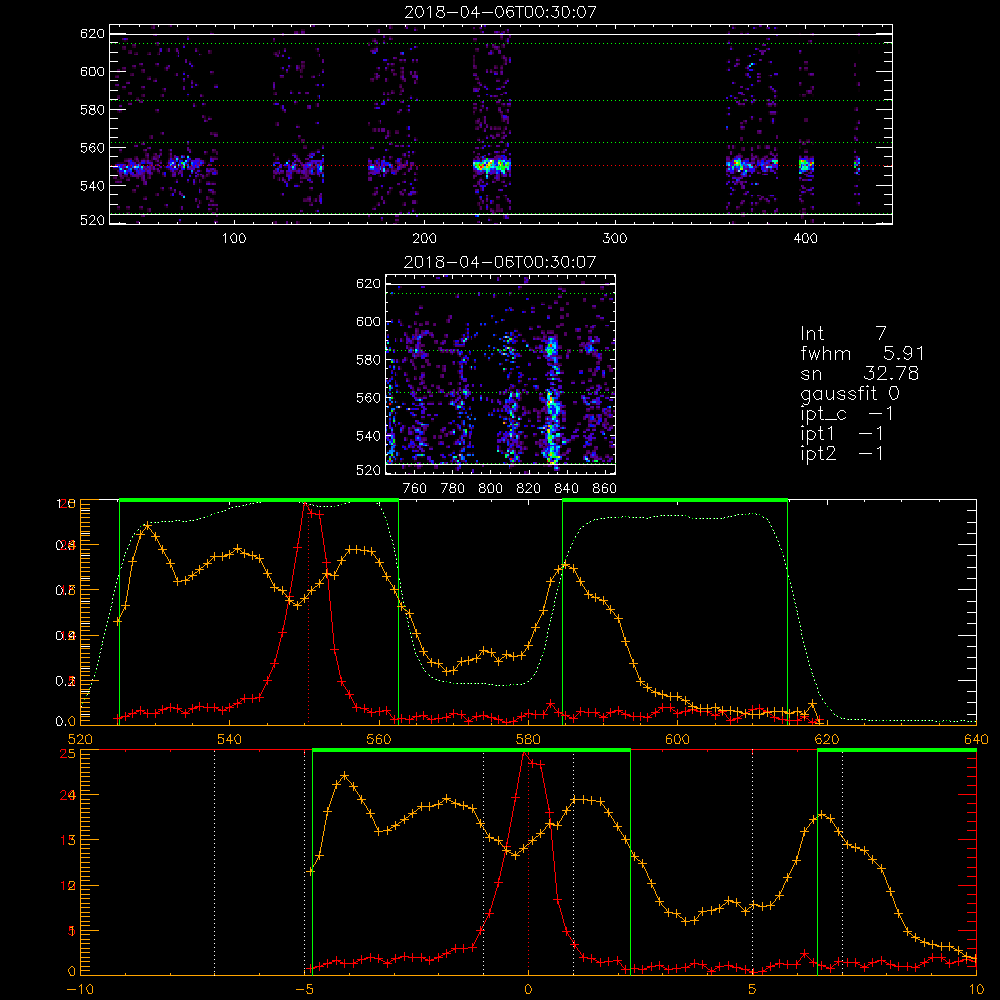
Task: Click x-axis label 800 on the middle image
Action: [x=490, y=489]
